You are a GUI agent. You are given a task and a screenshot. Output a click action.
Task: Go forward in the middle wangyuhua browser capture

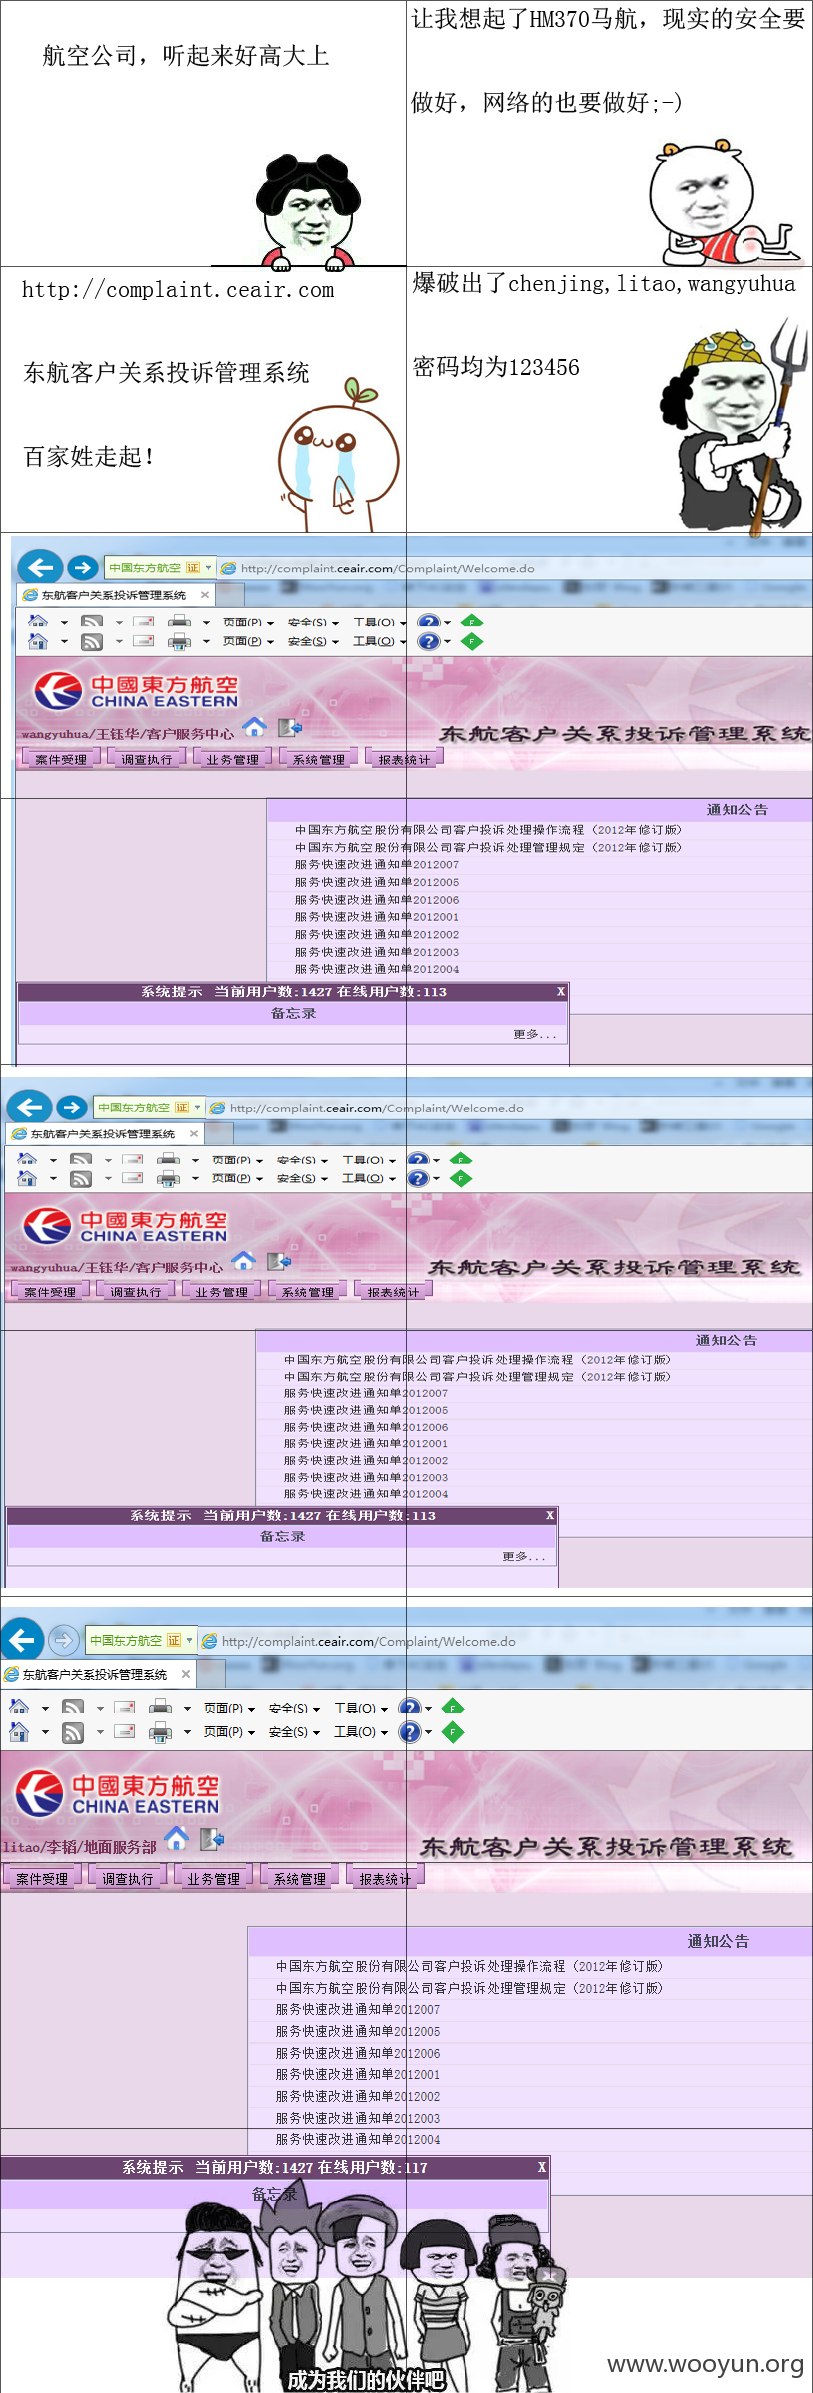pyautogui.click(x=71, y=1106)
